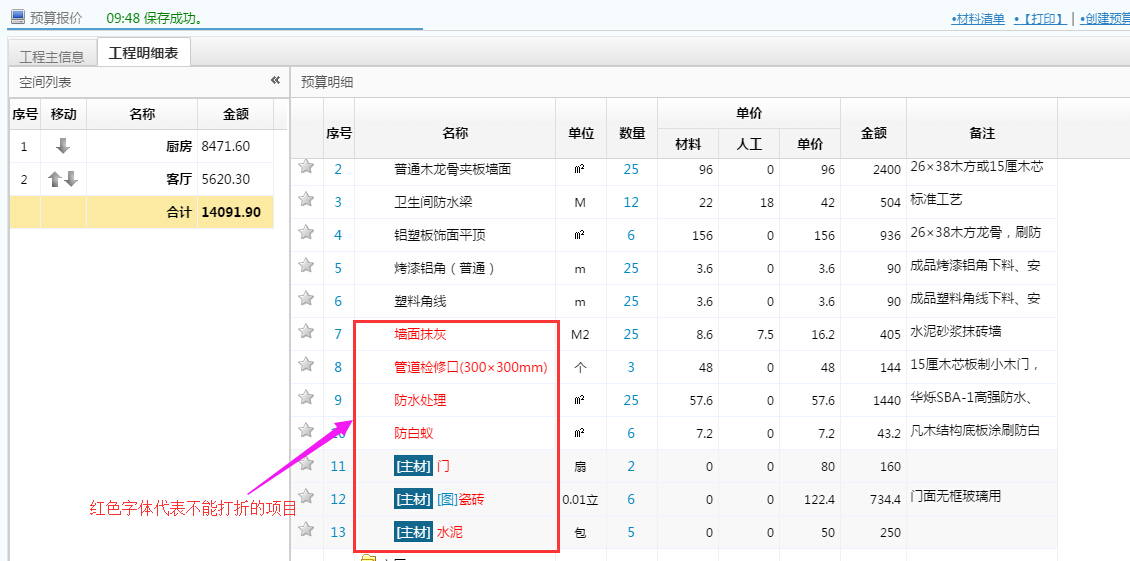Click the 创建预算 link
Screen dimensions: 1130x561
click(x=1105, y=19)
